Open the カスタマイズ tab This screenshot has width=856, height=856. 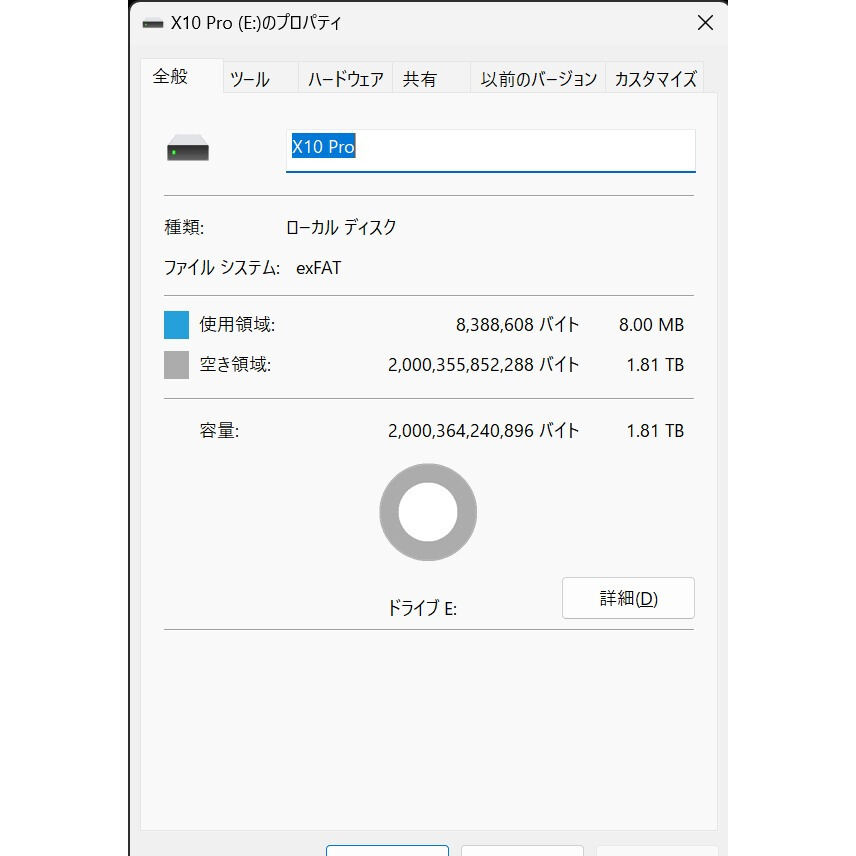(655, 79)
